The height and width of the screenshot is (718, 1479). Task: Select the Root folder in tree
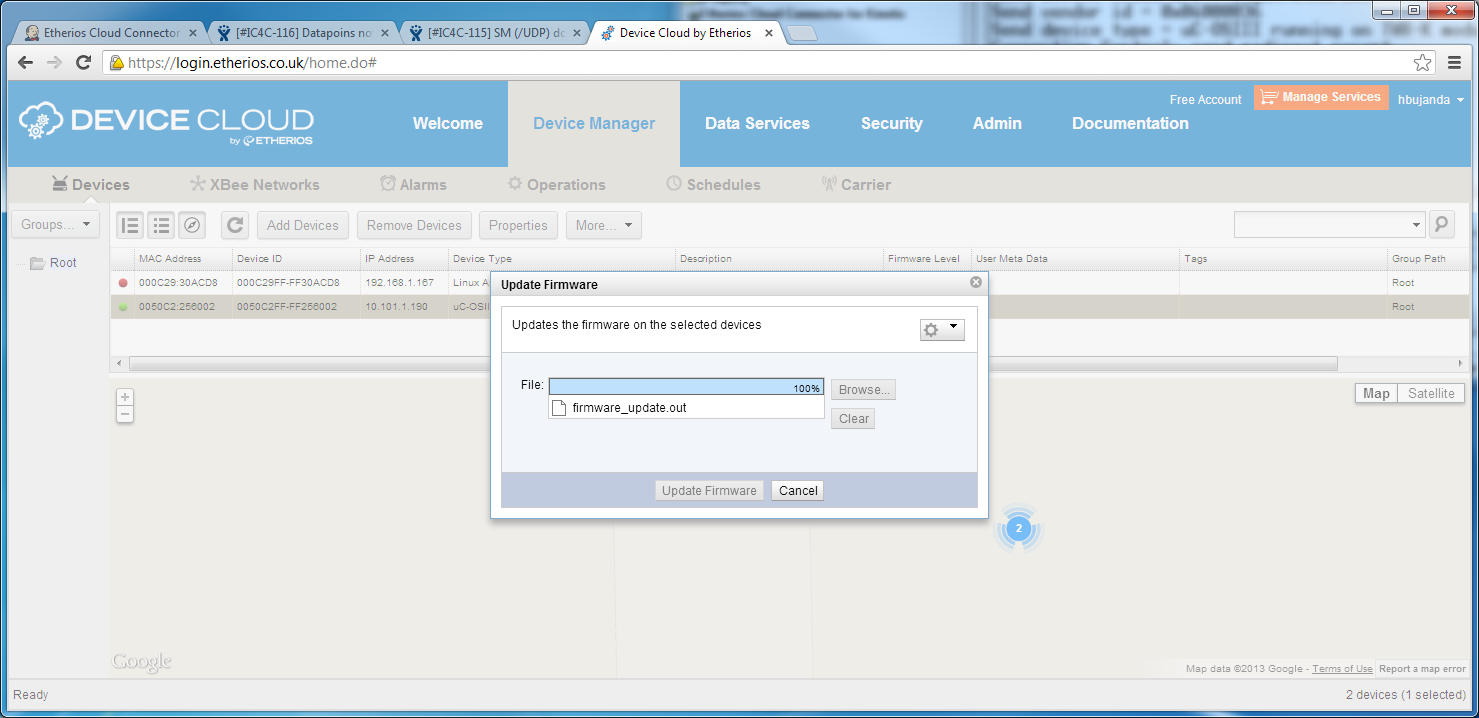coord(63,263)
